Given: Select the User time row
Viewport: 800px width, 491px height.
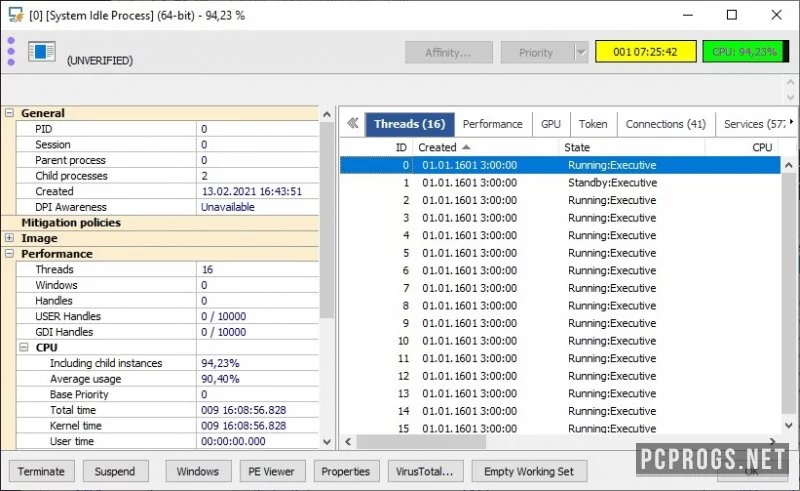Looking at the screenshot, I should point(167,441).
